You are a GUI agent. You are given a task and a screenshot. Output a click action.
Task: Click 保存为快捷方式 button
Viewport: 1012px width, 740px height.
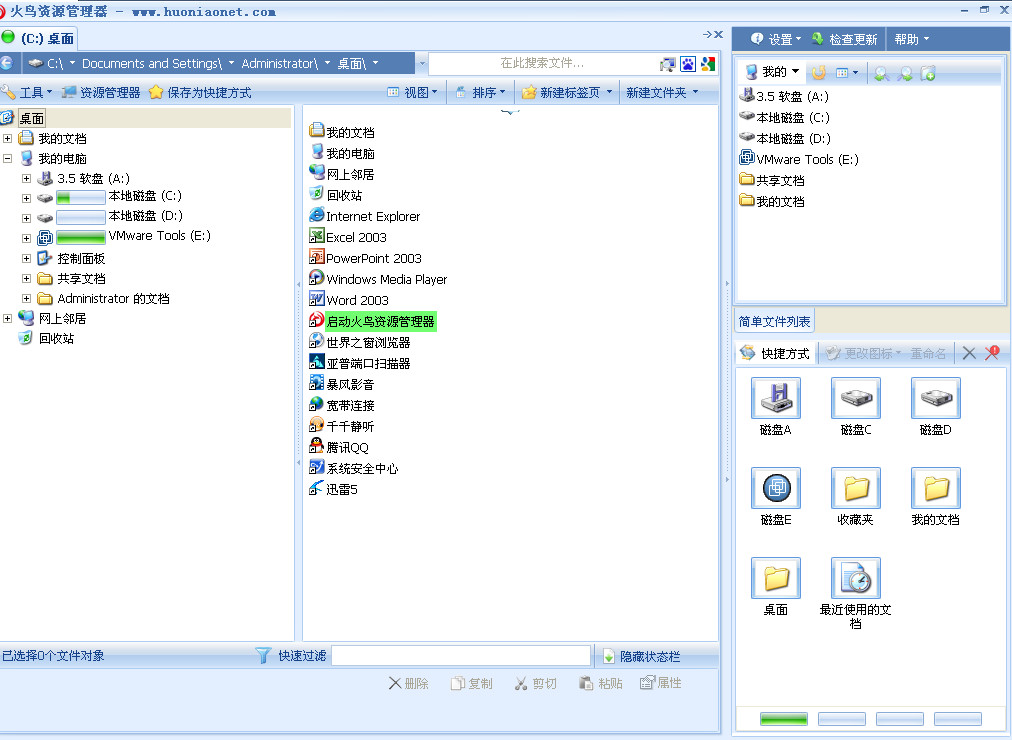[200, 92]
